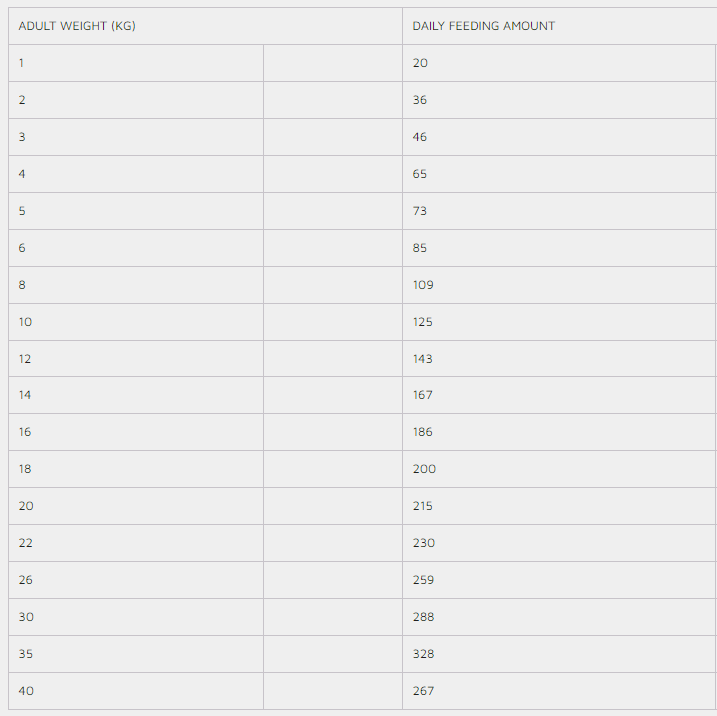This screenshot has width=717, height=716.
Task: Select the 267 feeding amount in last row
Action: coord(424,691)
